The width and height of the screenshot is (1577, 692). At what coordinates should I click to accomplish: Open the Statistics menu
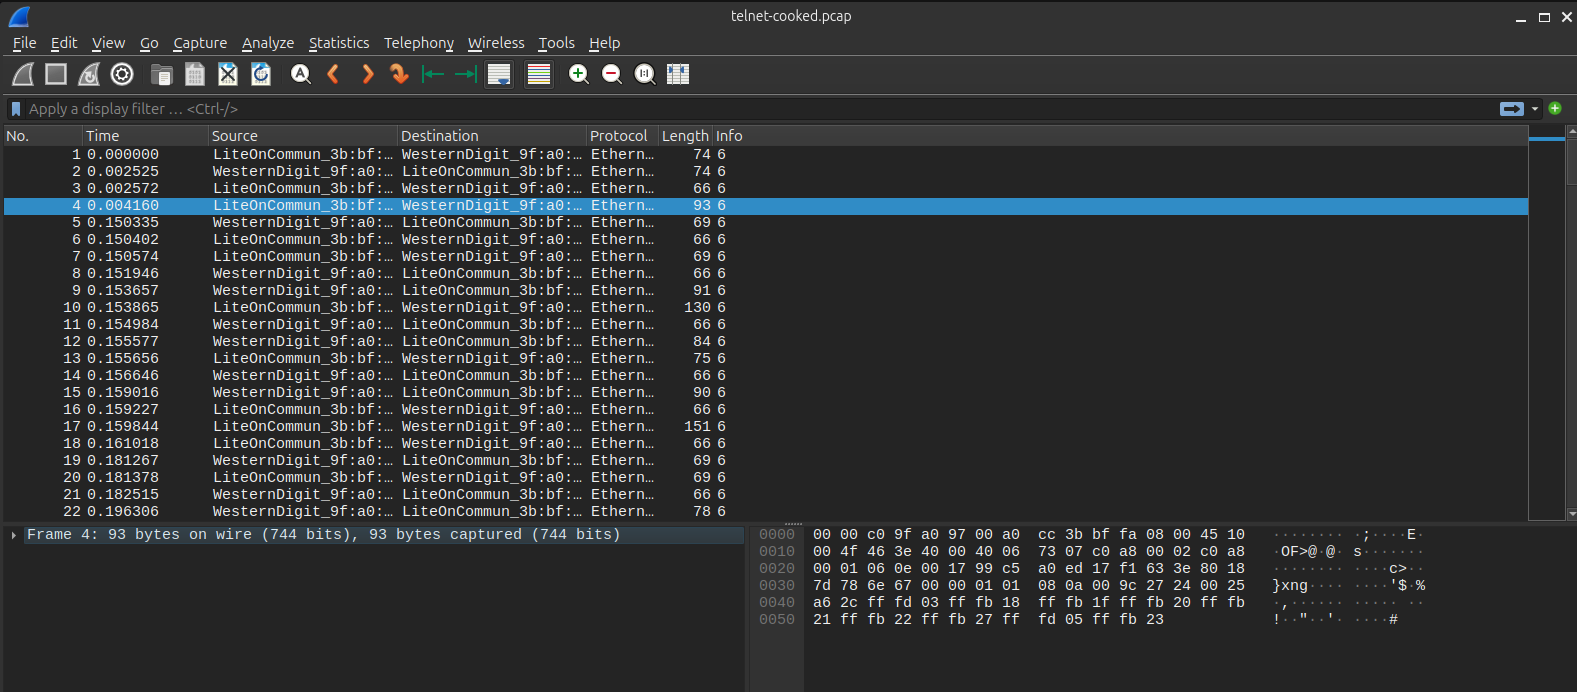[338, 43]
